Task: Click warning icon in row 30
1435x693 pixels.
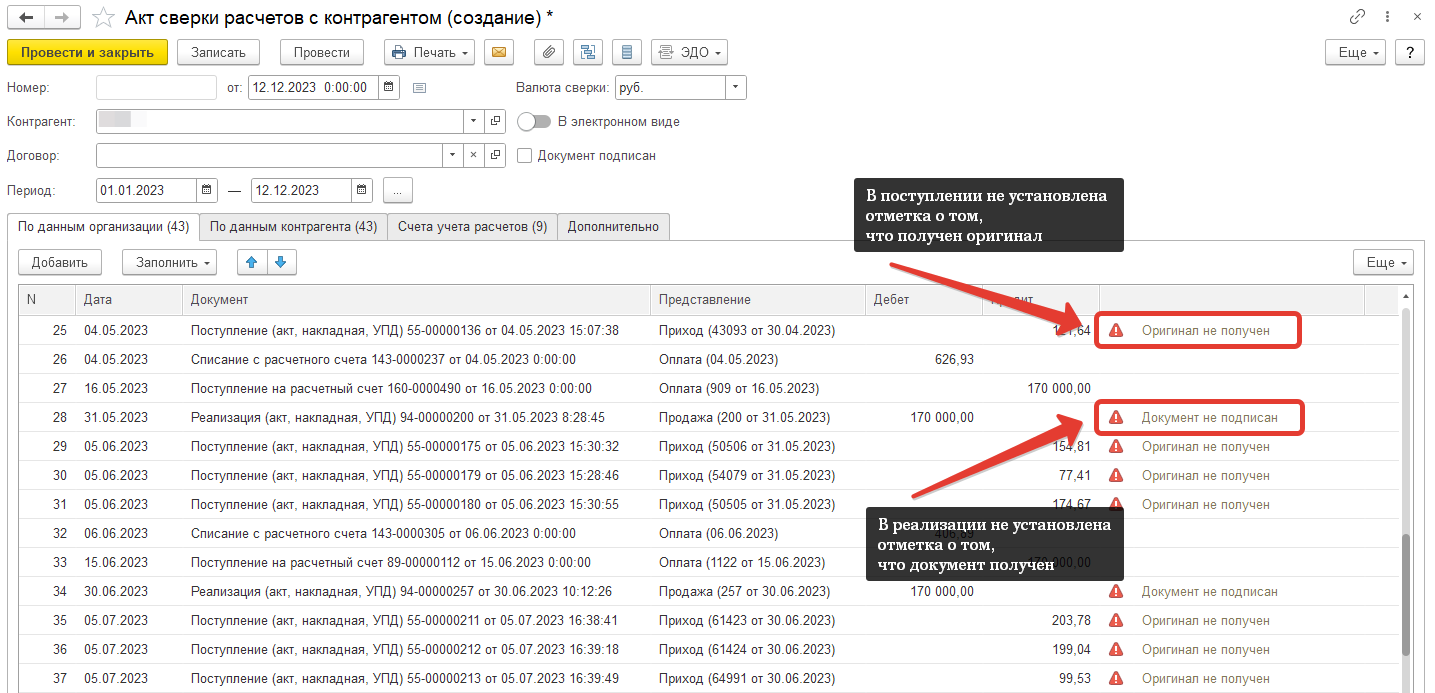Action: pyautogui.click(x=1116, y=475)
